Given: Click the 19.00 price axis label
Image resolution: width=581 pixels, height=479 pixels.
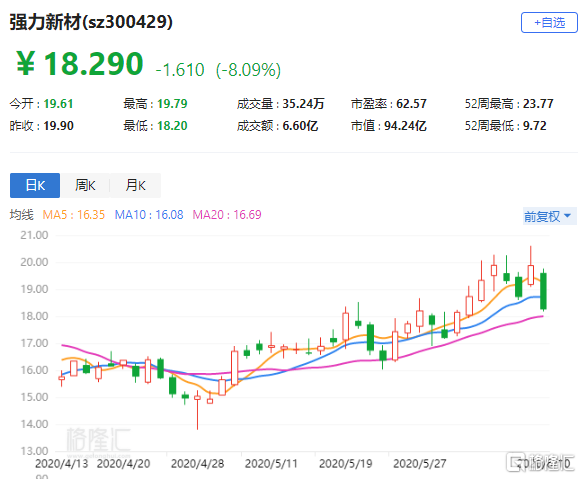Looking at the screenshot, I should tap(34, 289).
